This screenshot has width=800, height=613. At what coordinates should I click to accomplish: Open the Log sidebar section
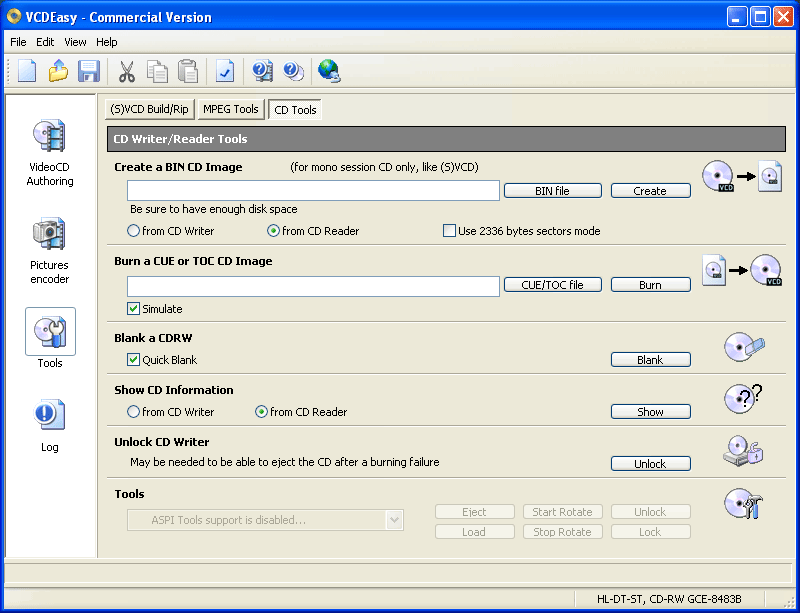(49, 426)
